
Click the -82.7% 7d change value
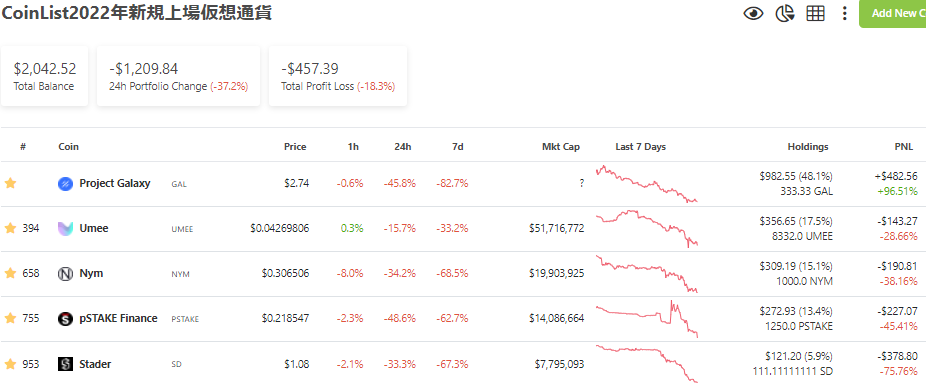coord(453,184)
